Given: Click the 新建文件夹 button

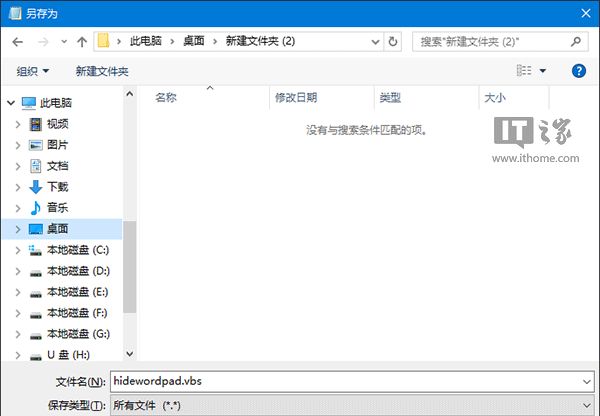Looking at the screenshot, I should 102,71.
